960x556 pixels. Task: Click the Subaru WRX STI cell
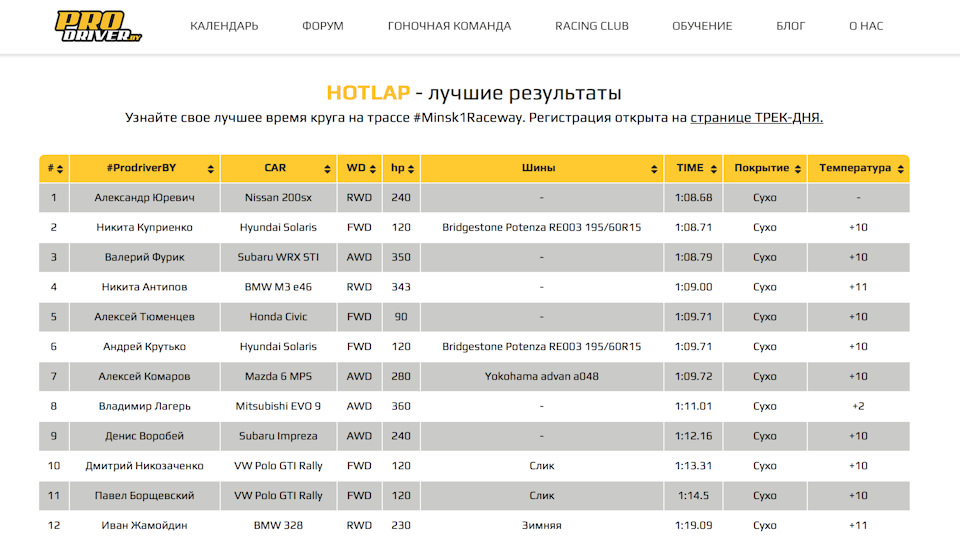[x=278, y=257]
